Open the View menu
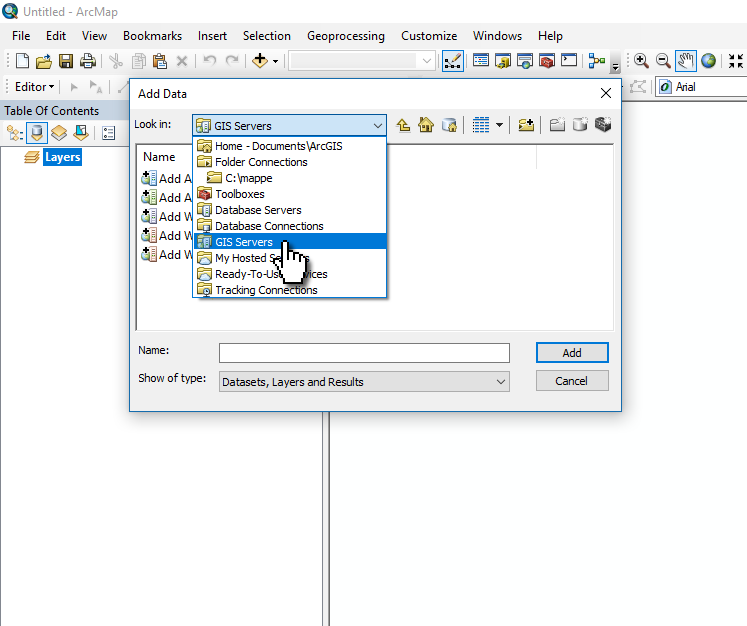 (94, 36)
